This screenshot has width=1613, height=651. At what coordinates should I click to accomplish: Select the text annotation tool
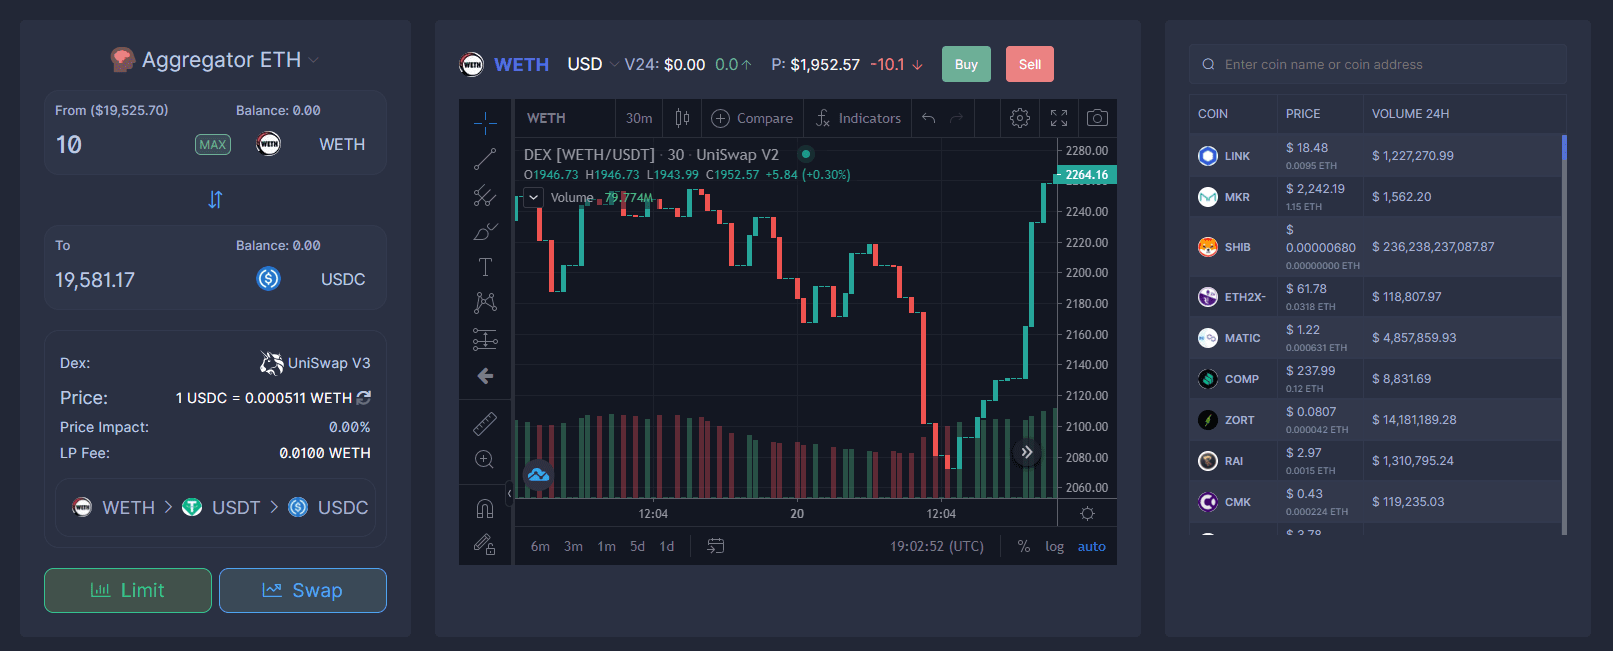click(x=485, y=267)
